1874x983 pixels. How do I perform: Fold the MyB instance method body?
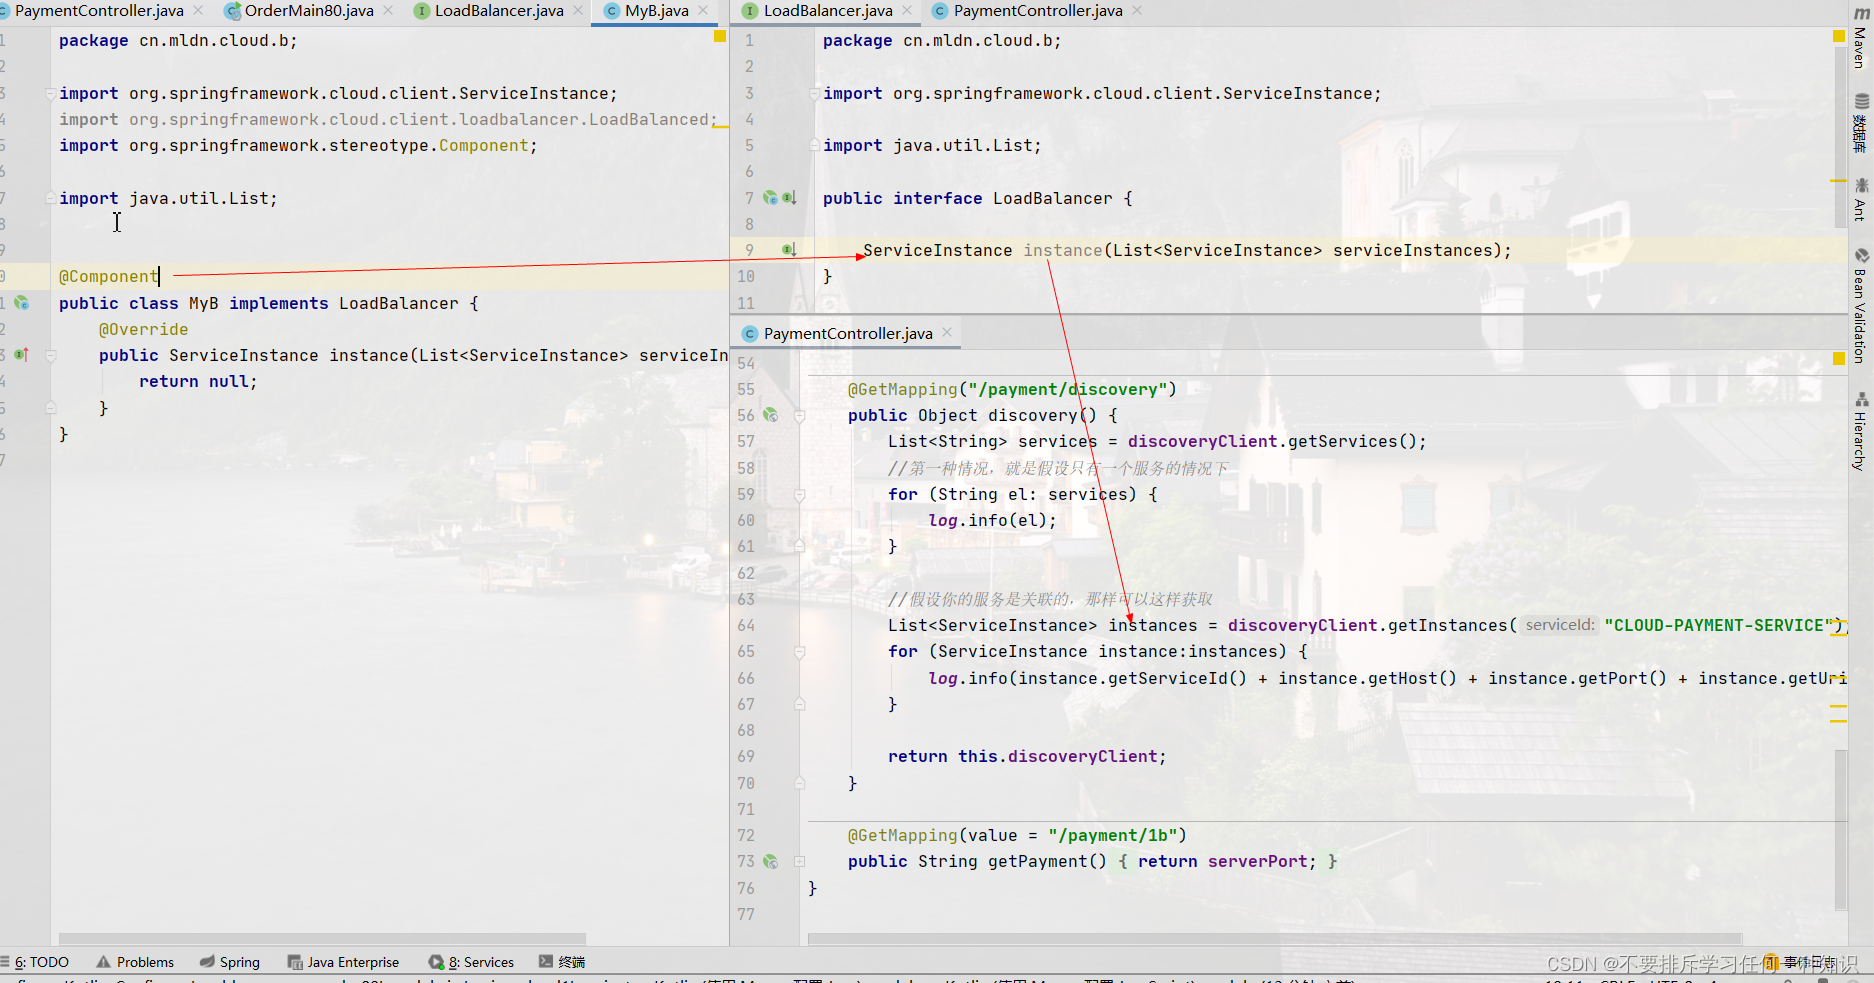pos(50,355)
